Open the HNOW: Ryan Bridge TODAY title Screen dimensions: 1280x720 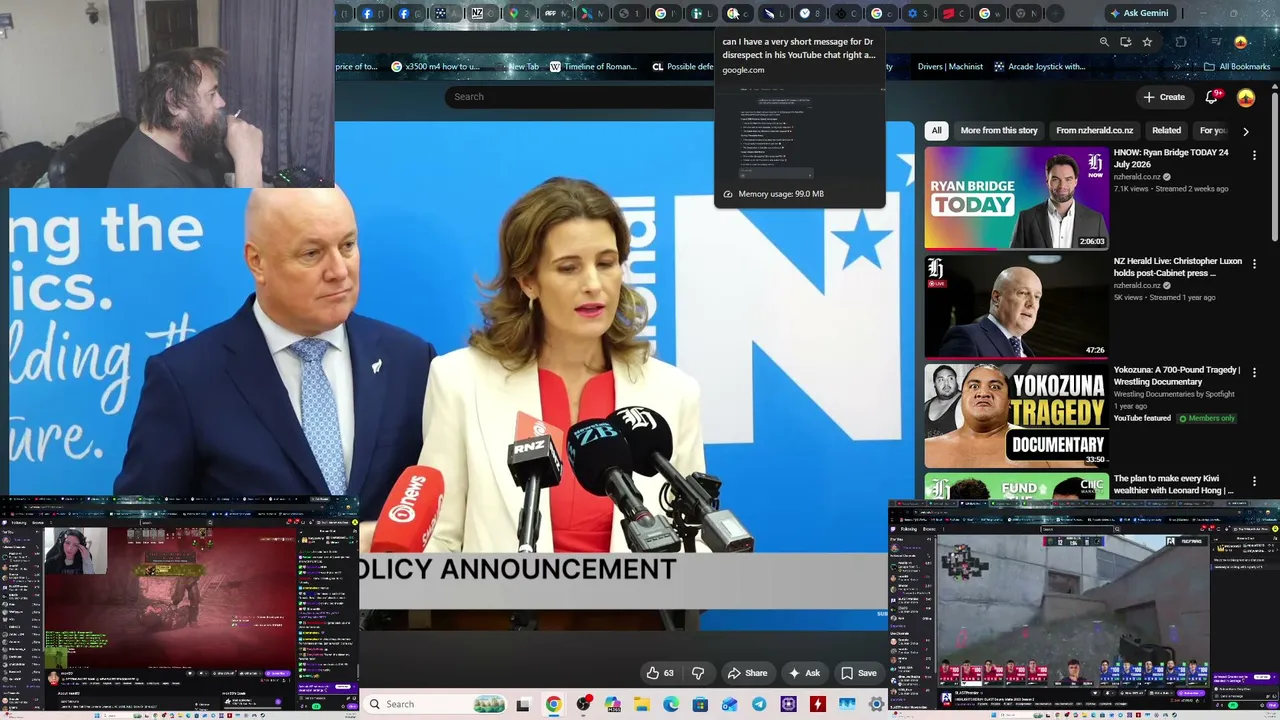1171,159
